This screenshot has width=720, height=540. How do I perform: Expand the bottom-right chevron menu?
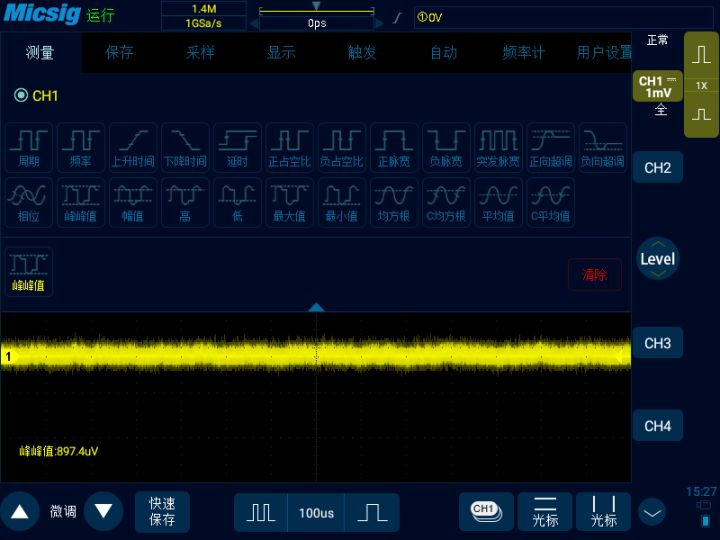652,512
